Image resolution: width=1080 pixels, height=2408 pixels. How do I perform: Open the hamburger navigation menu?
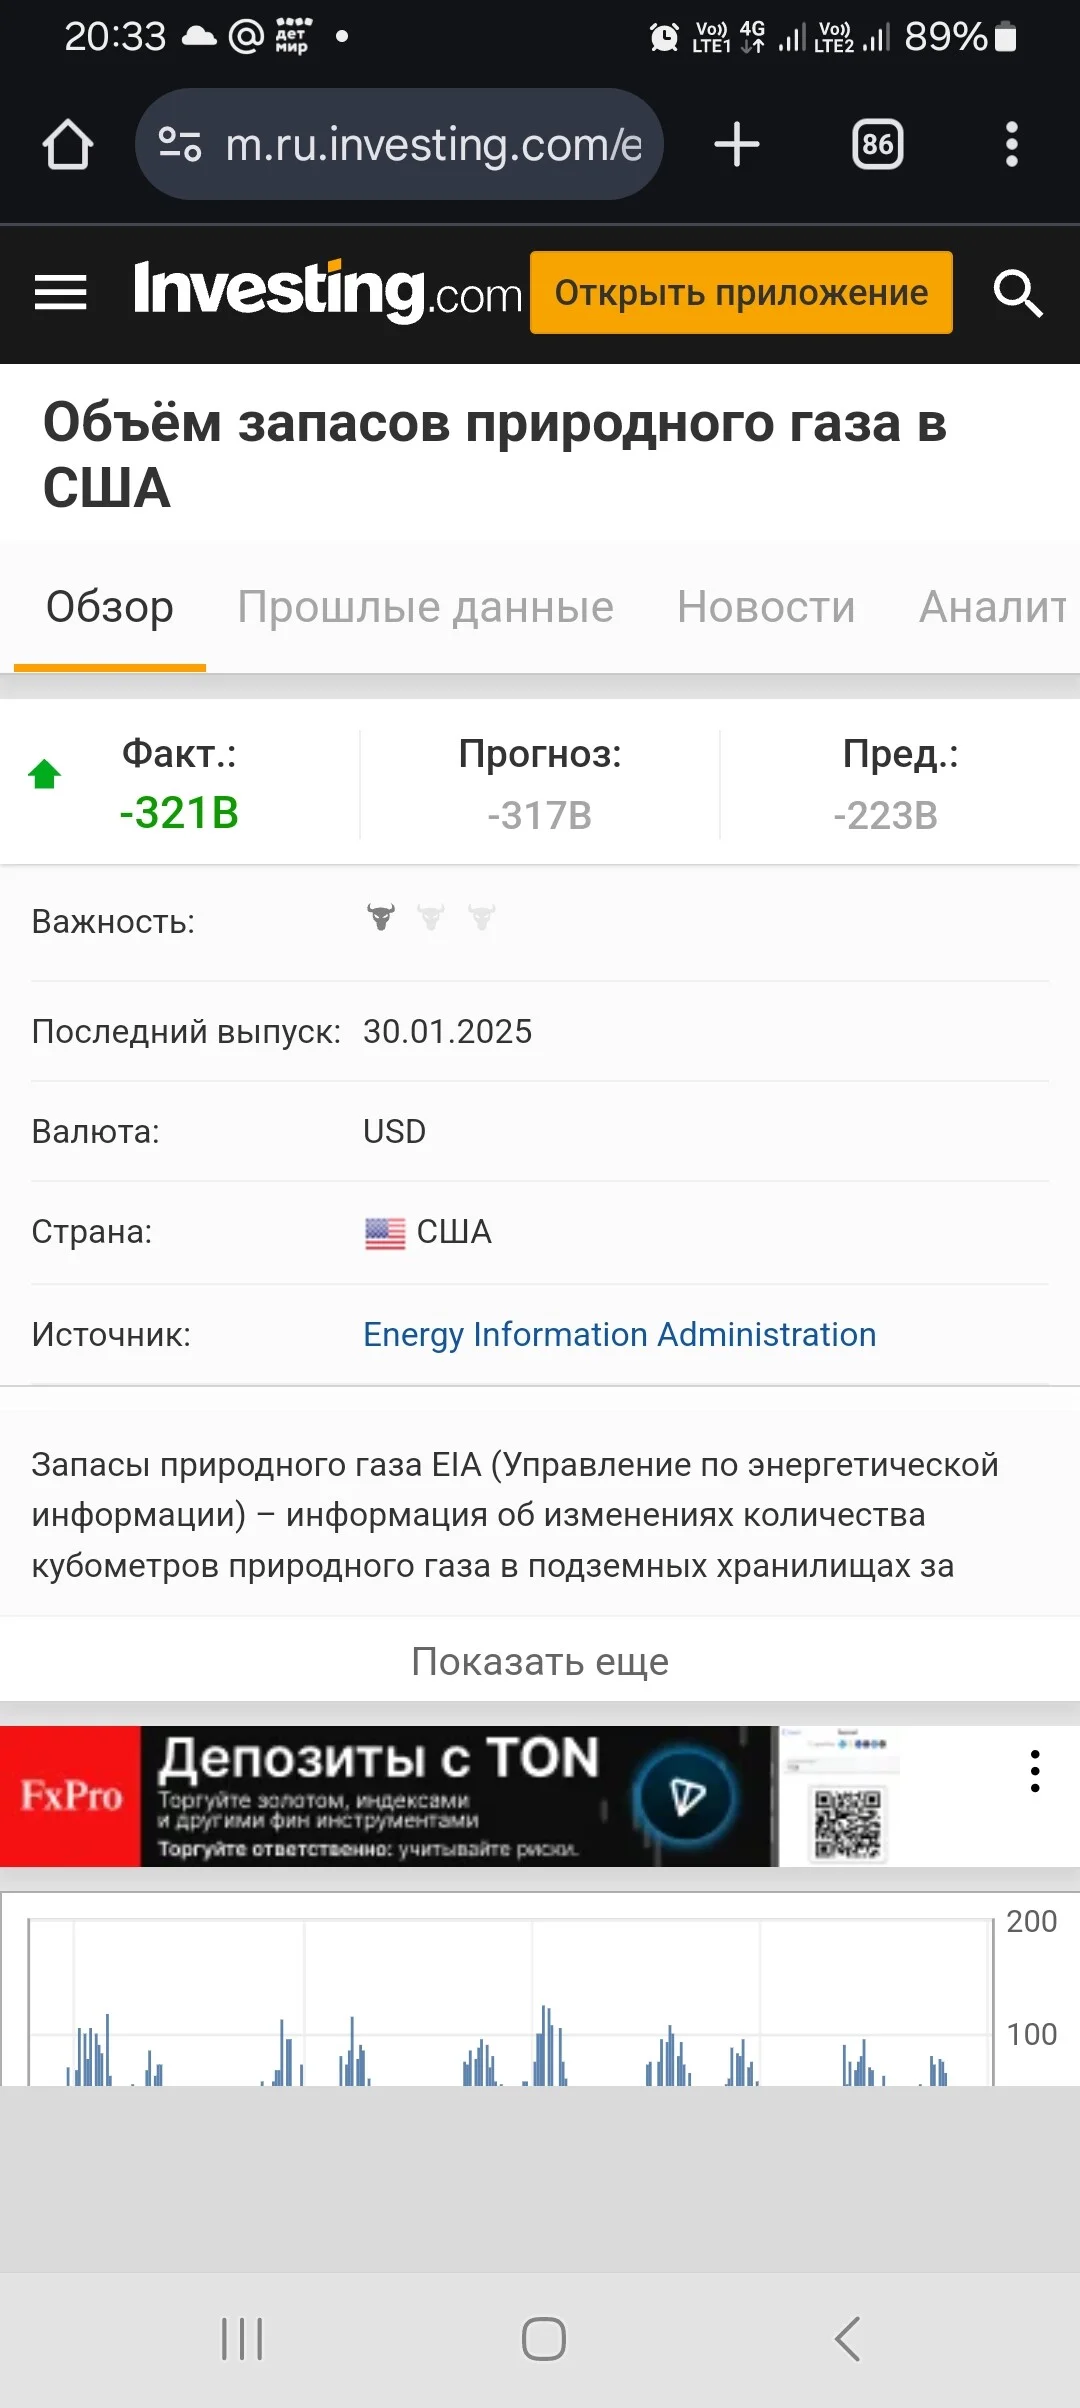click(x=60, y=293)
